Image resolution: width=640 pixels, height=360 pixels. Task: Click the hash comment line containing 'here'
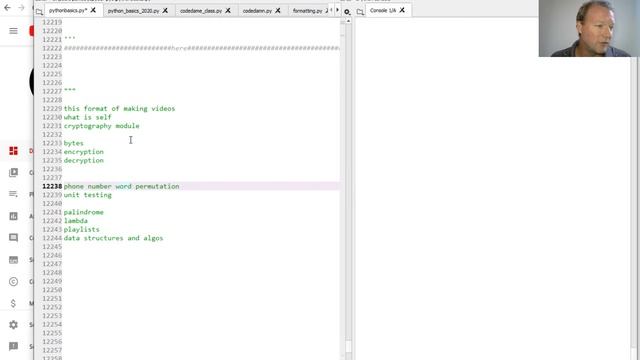tap(201, 48)
